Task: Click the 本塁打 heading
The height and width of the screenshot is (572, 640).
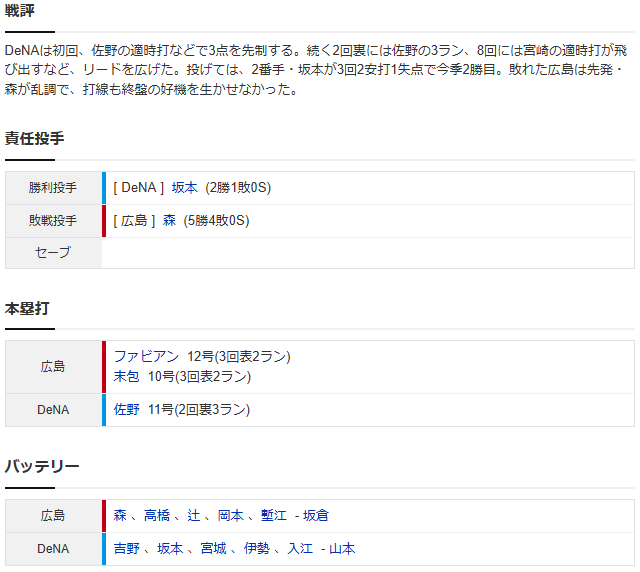Action: click(x=27, y=308)
